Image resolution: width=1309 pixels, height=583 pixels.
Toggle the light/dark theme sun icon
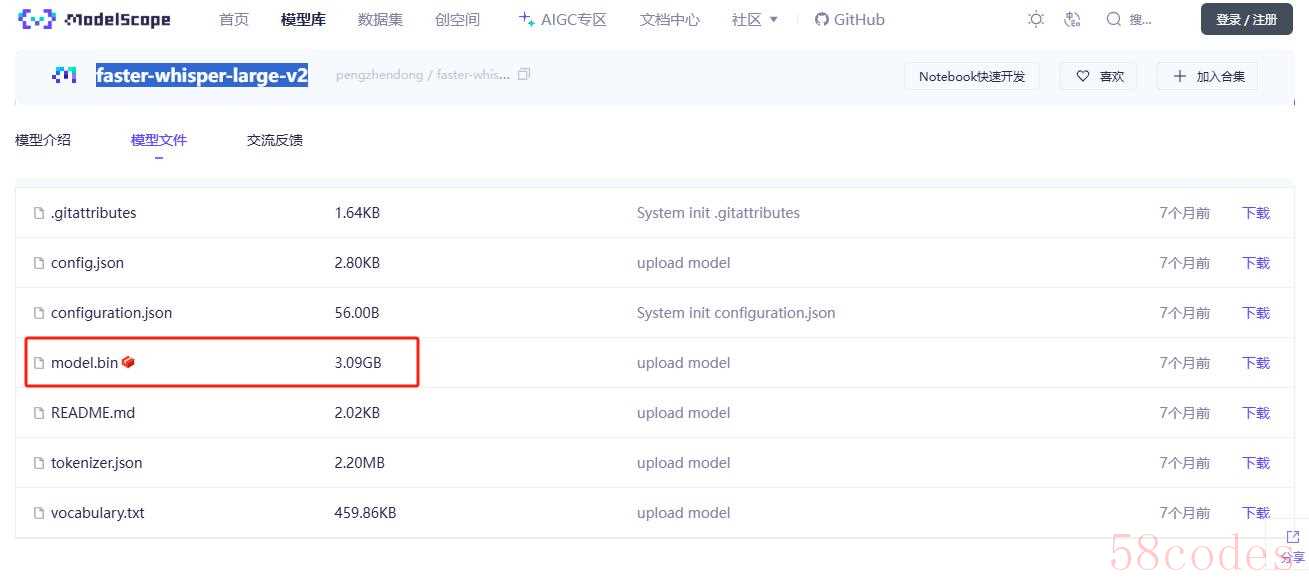tap(1036, 19)
